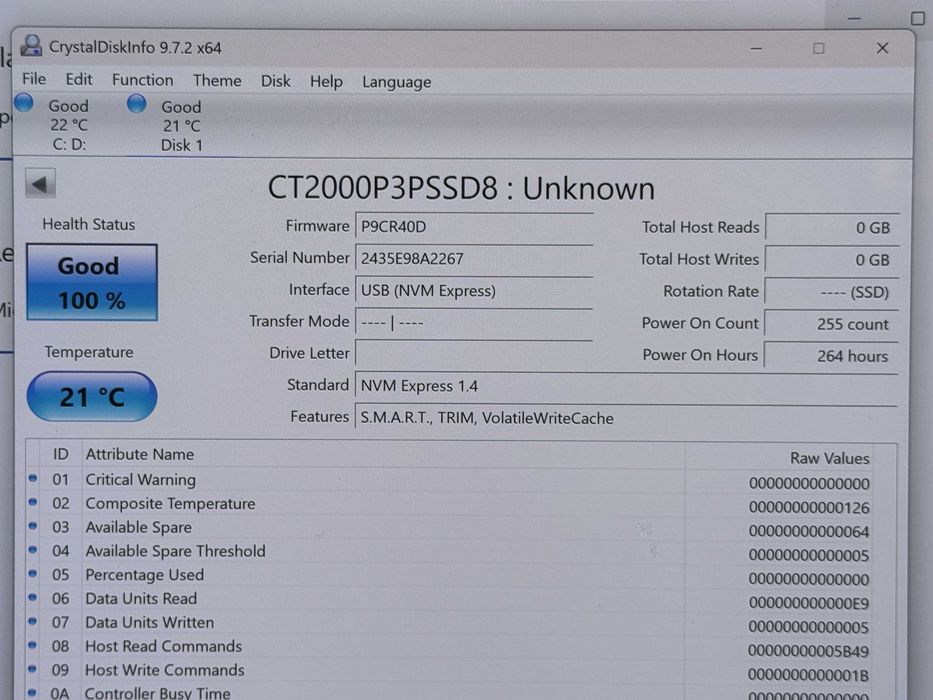Click the Power On Count value 255 count
This screenshot has height=700, width=933.
(x=832, y=324)
